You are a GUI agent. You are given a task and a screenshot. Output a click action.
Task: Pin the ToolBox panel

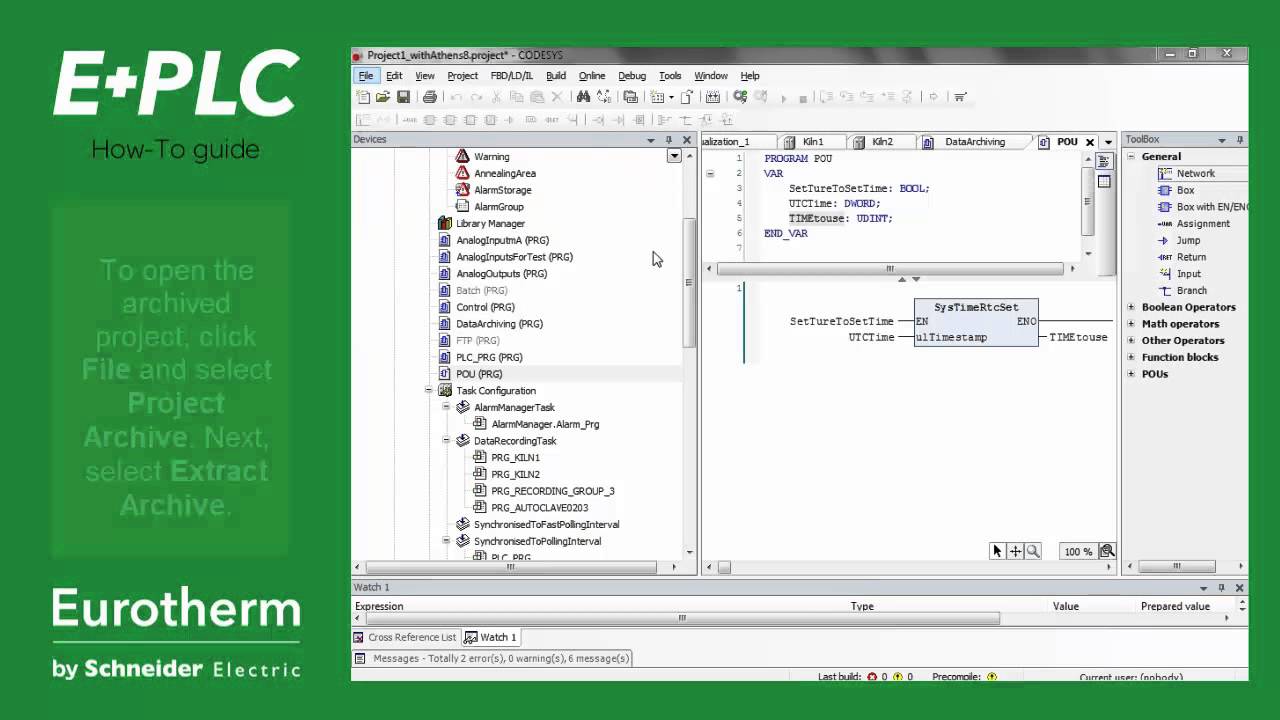(x=1240, y=140)
